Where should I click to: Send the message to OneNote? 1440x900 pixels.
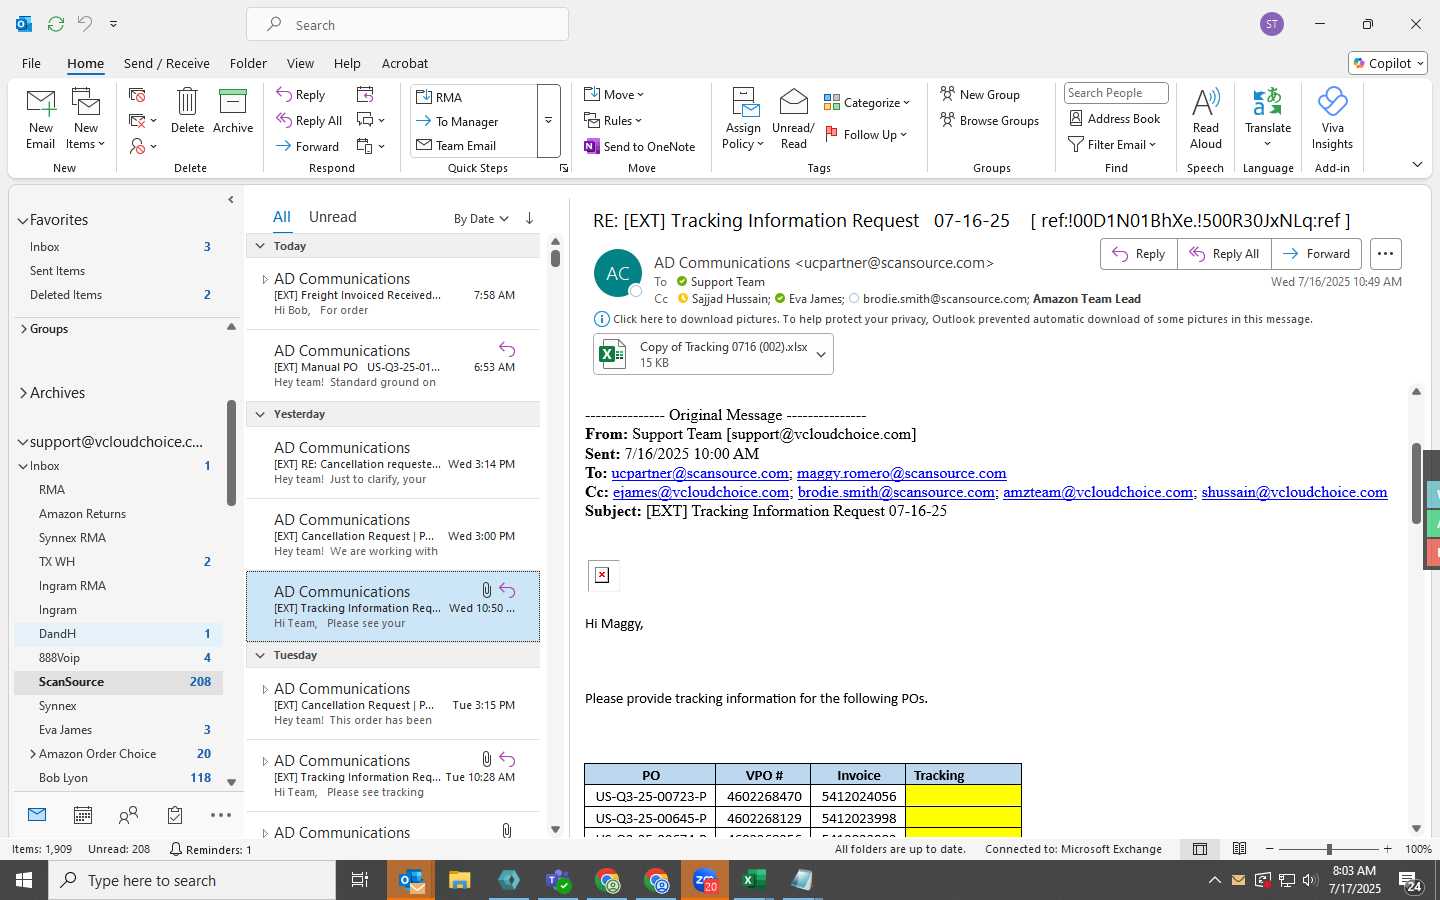pyautogui.click(x=640, y=147)
